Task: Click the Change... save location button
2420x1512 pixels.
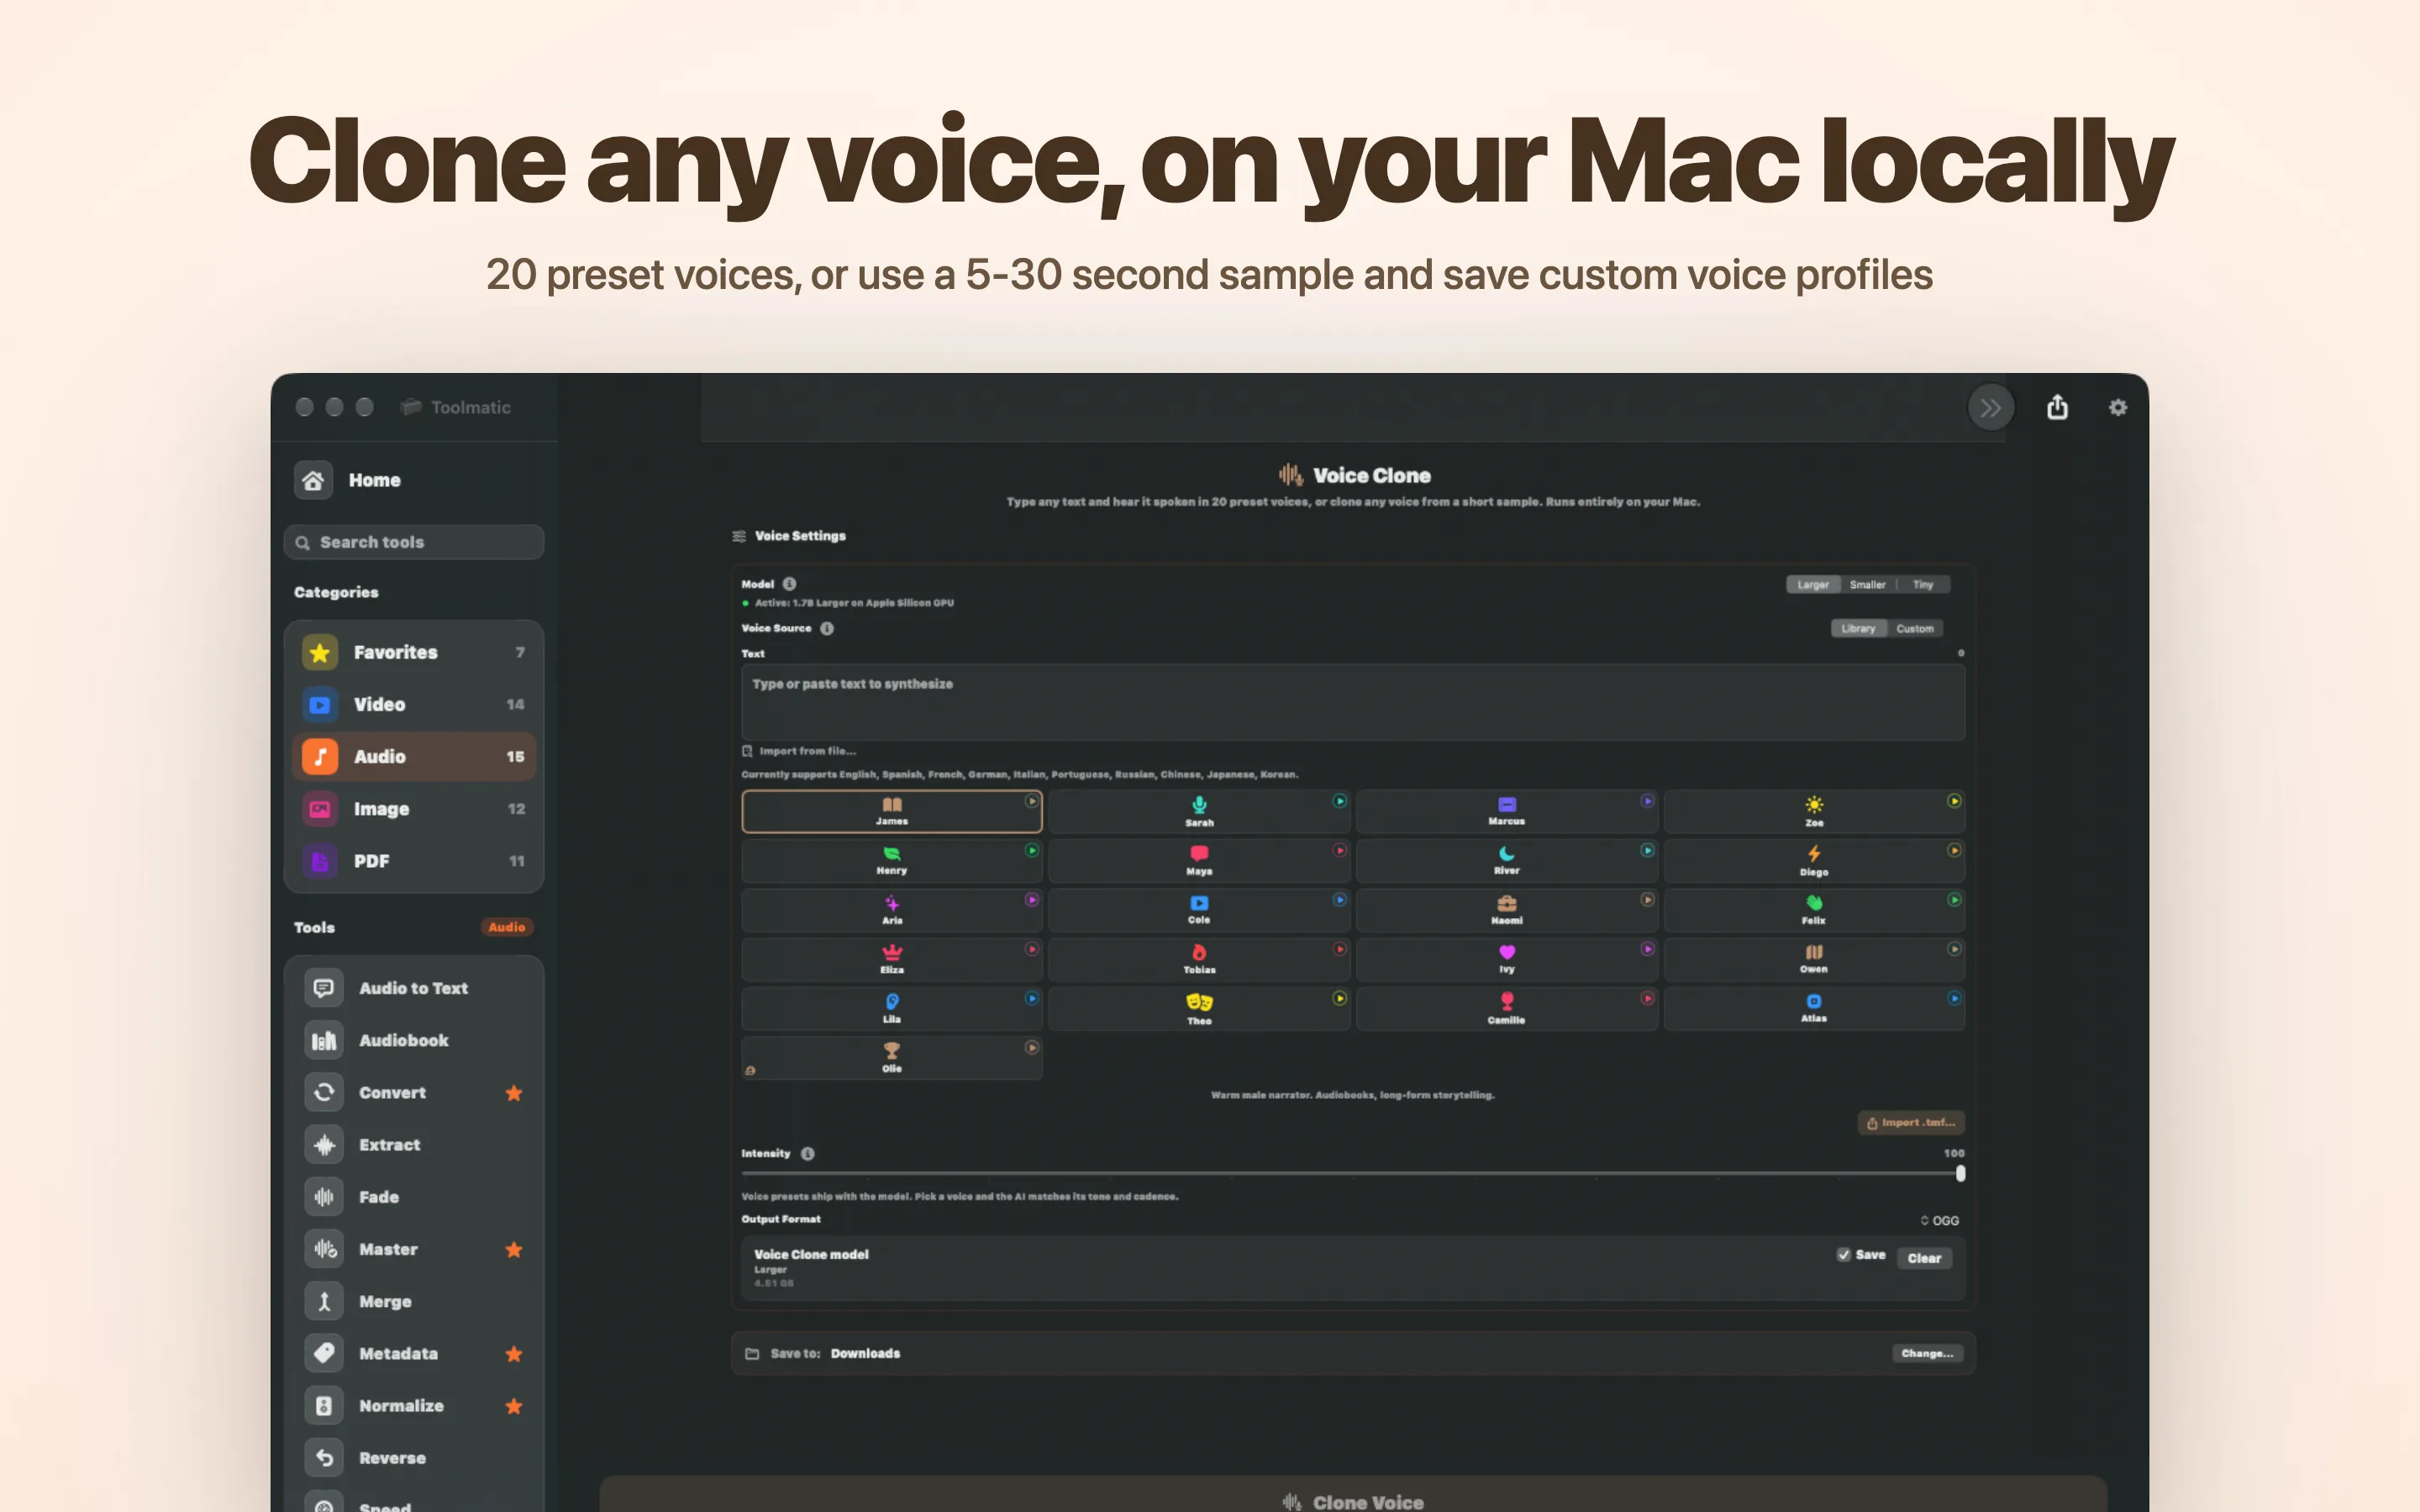Action: (1927, 1353)
